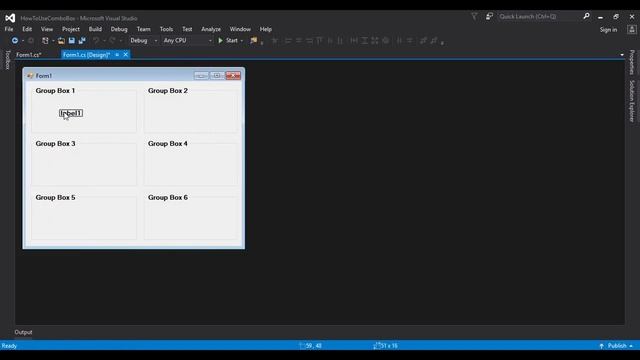Image resolution: width=640 pixels, height=360 pixels.
Task: Click the Align Rights layout icon
Action: (309, 40)
